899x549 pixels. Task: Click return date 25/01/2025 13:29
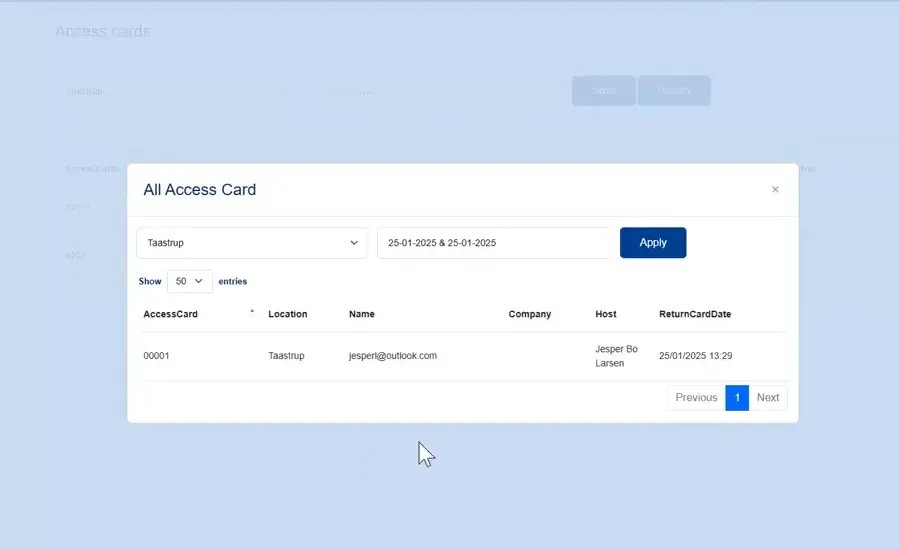pyautogui.click(x=695, y=356)
